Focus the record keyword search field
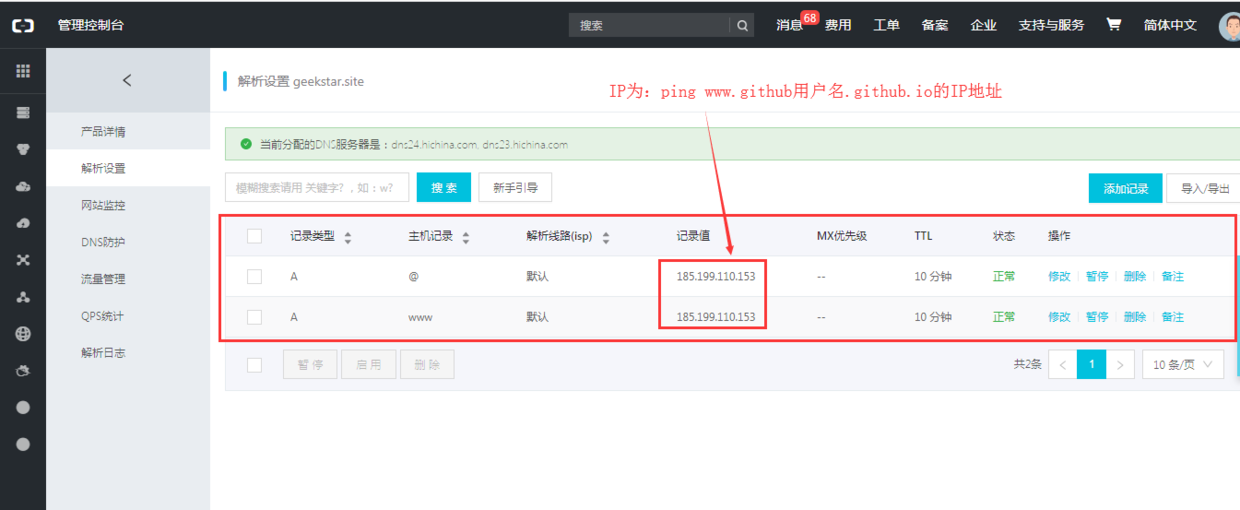Viewport: 1240px width, 510px height. 317,187
